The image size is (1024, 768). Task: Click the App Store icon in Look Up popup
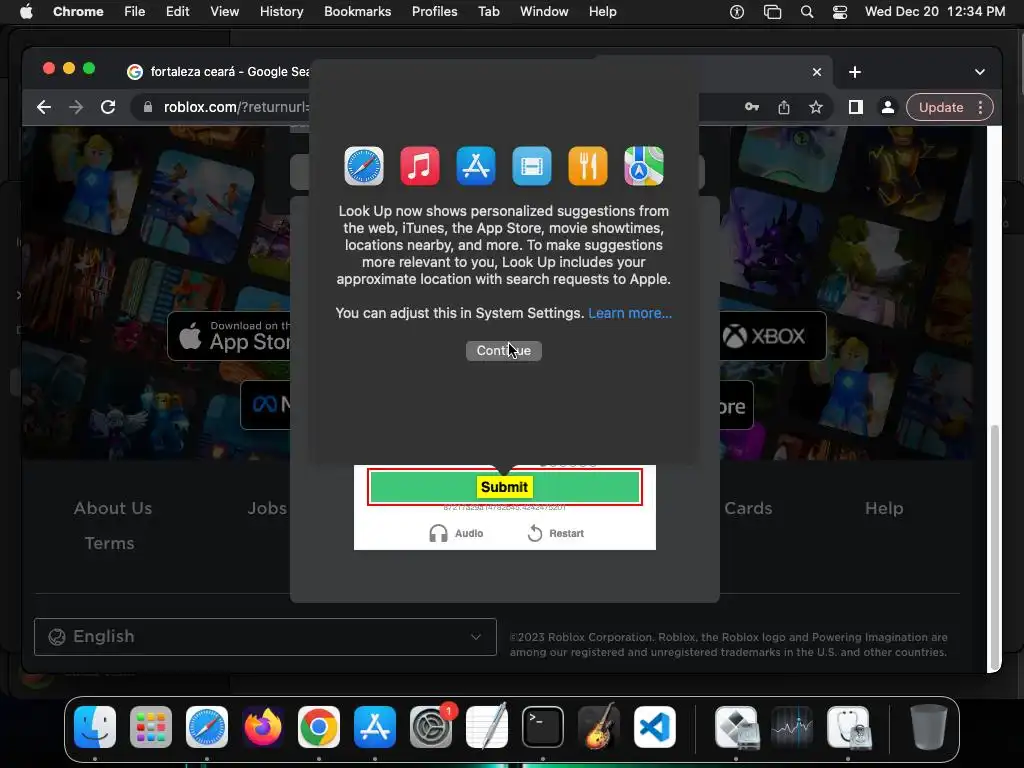coord(475,166)
